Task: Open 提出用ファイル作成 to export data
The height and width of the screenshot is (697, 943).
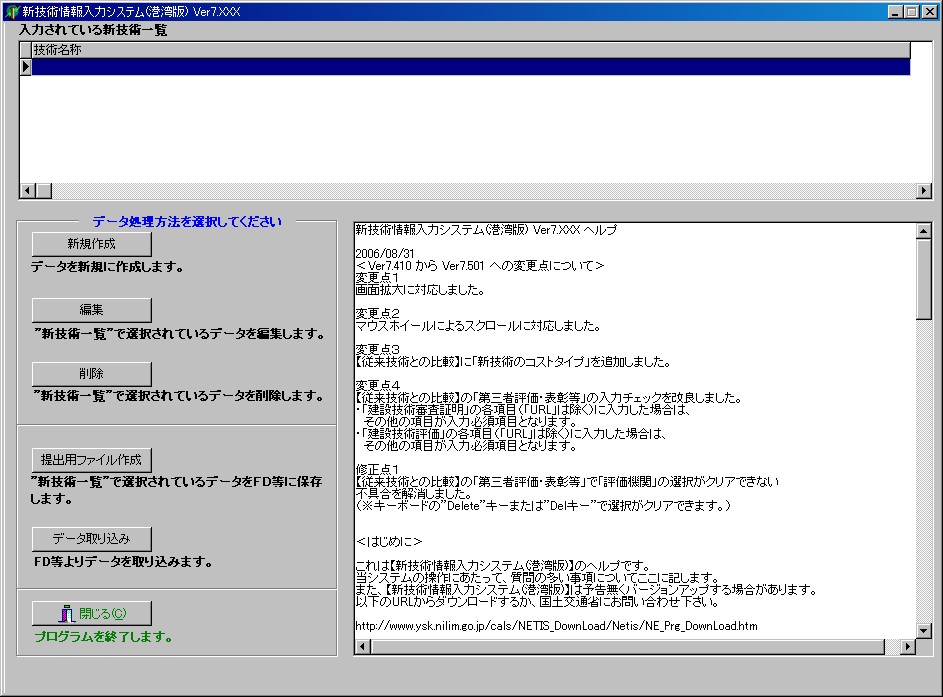Action: coord(92,460)
